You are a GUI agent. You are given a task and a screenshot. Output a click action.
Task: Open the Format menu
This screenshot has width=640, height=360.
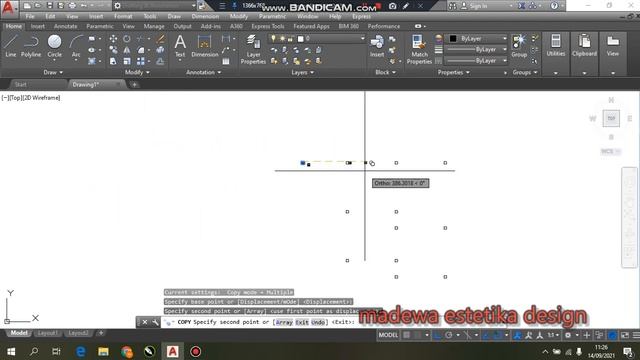coord(123,16)
